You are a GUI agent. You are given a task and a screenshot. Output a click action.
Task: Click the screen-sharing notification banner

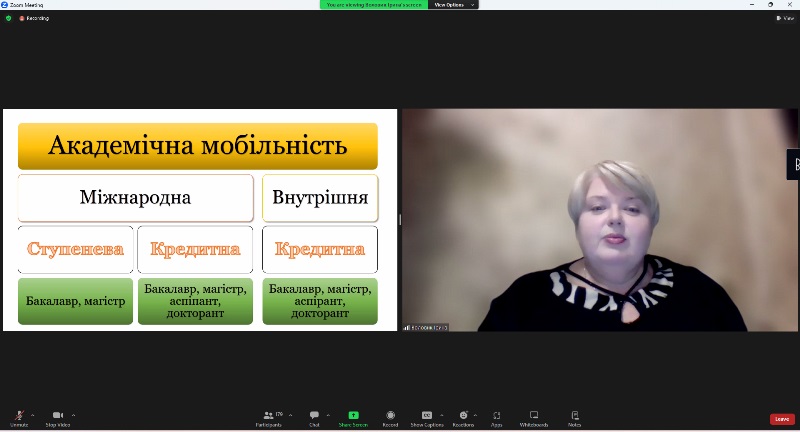click(374, 5)
